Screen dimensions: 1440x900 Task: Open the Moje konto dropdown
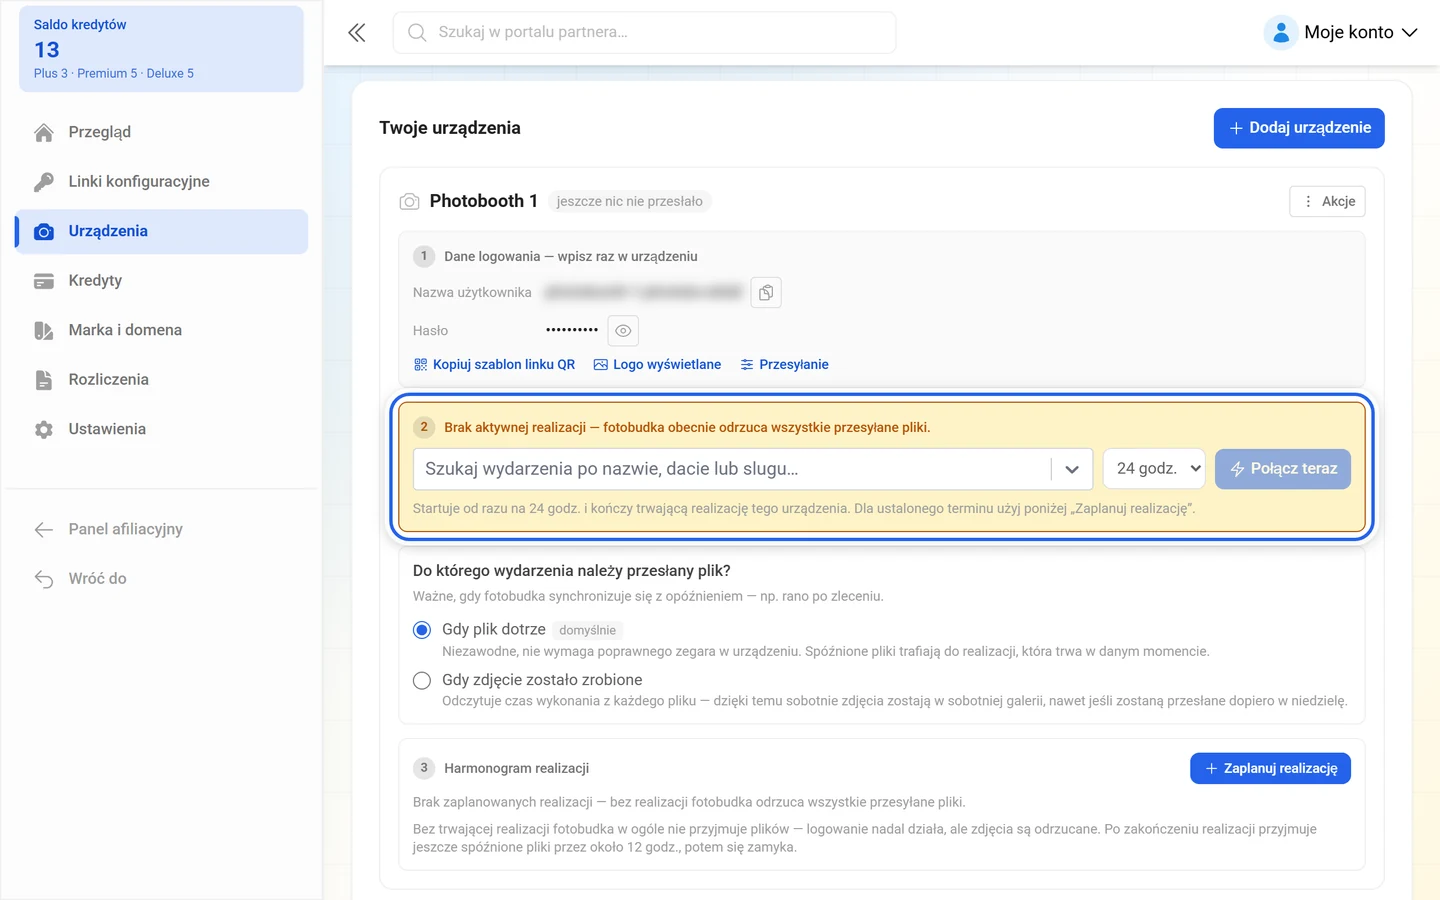coord(1342,33)
